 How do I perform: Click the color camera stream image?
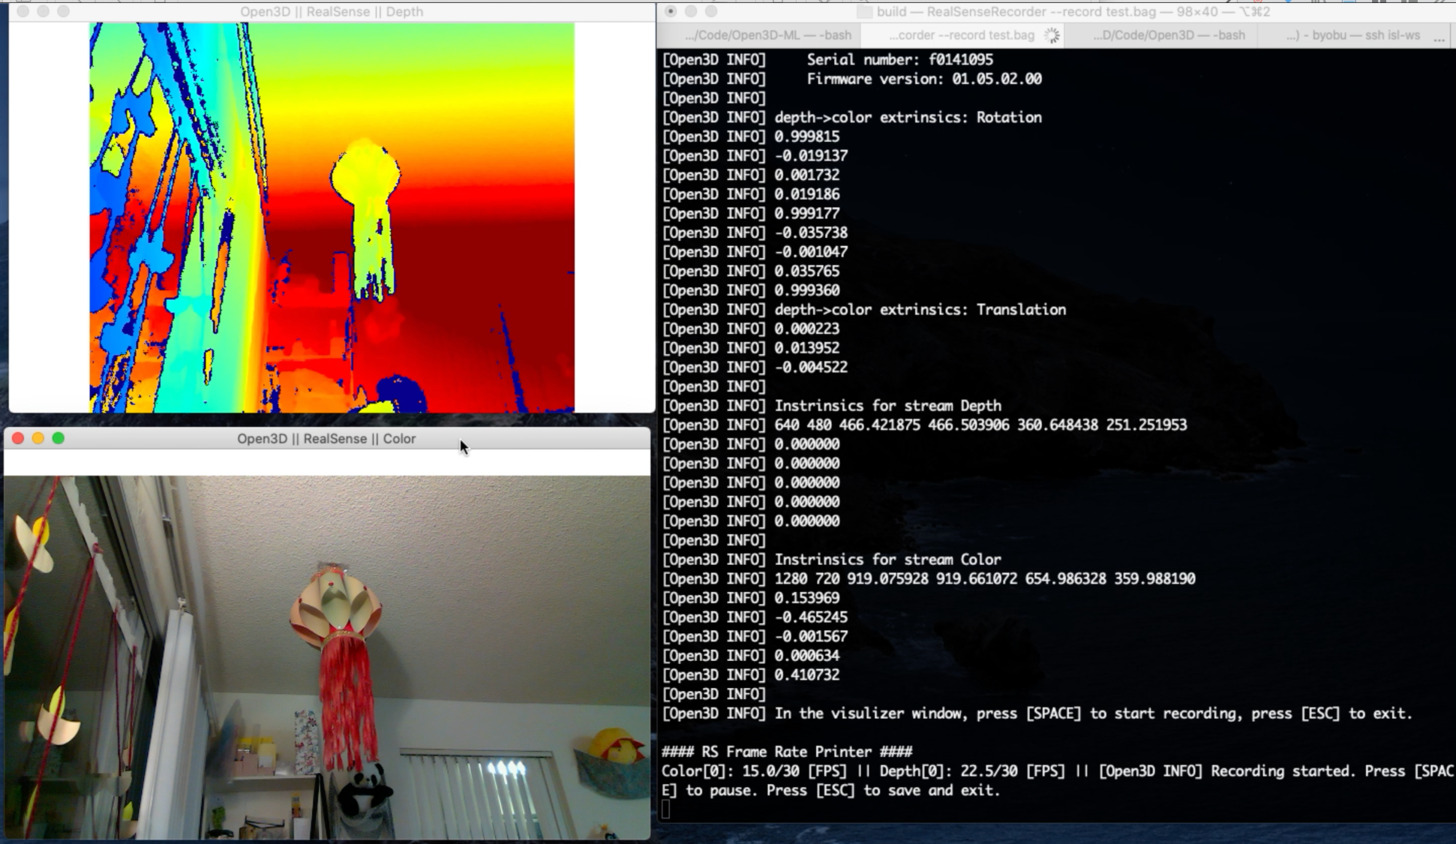click(327, 657)
